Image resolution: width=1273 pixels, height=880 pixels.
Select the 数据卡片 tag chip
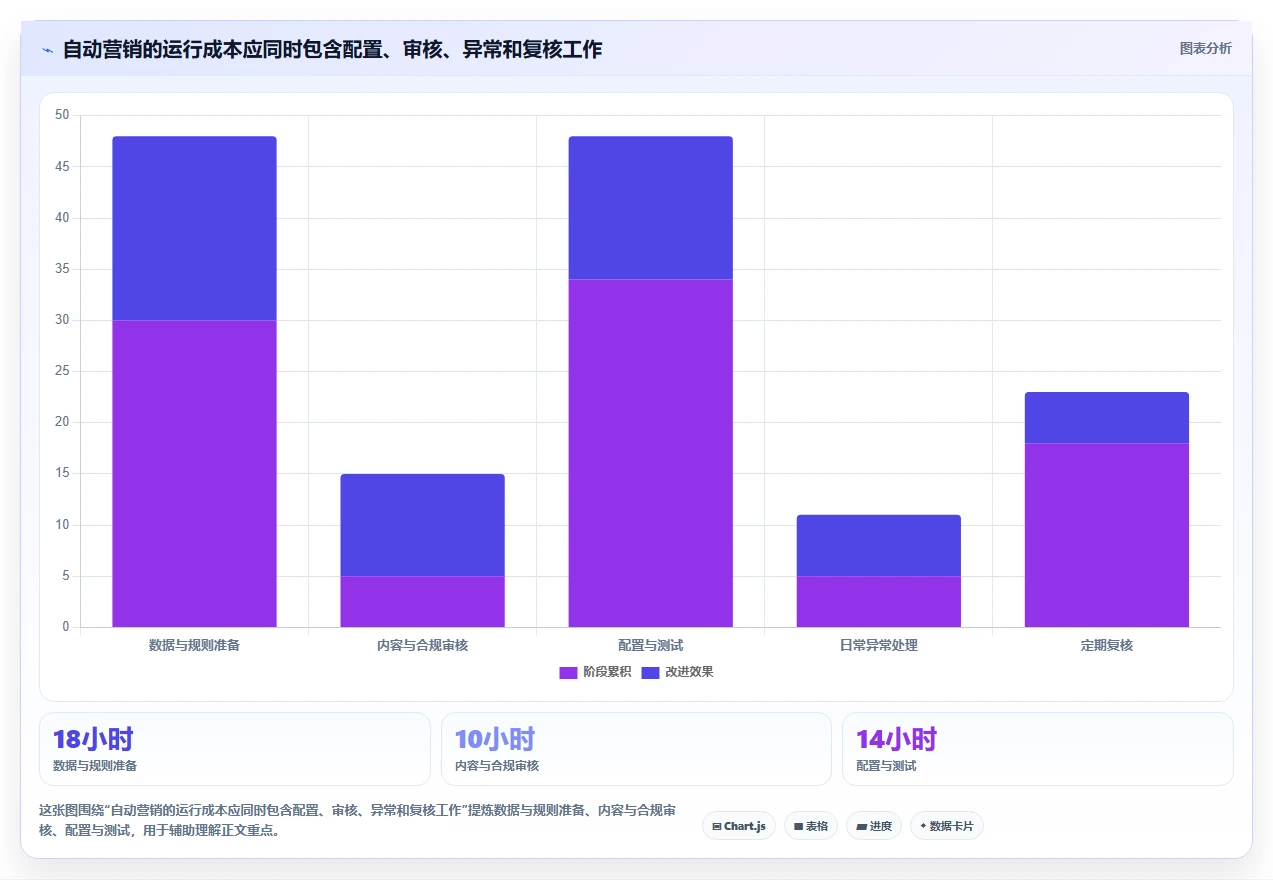coord(947,826)
